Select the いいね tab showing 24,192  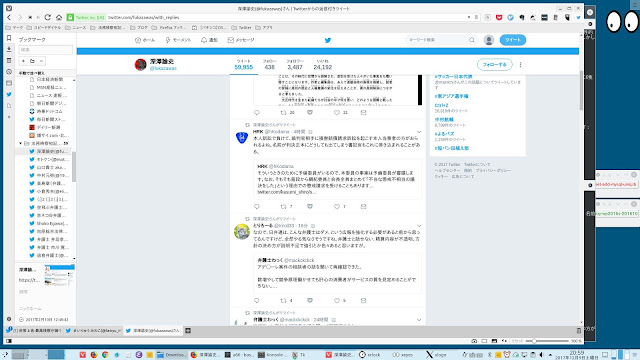pyautogui.click(x=322, y=64)
